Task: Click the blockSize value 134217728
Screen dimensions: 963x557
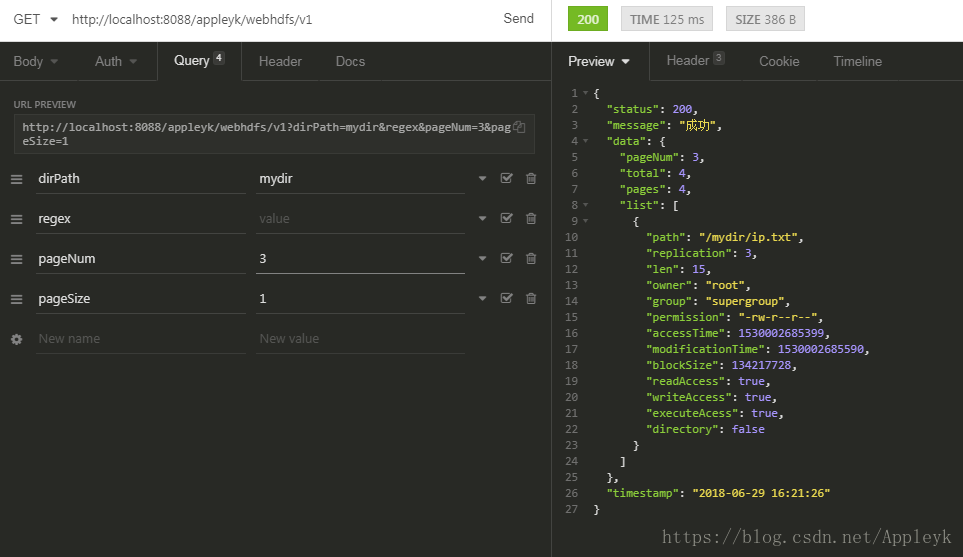Action: [762, 365]
